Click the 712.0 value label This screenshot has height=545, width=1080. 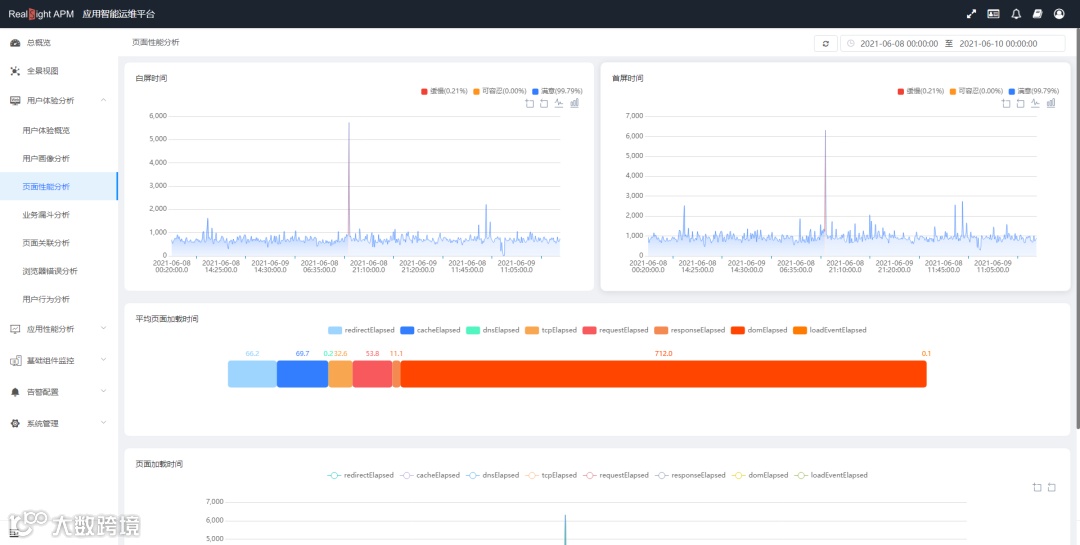(663, 353)
